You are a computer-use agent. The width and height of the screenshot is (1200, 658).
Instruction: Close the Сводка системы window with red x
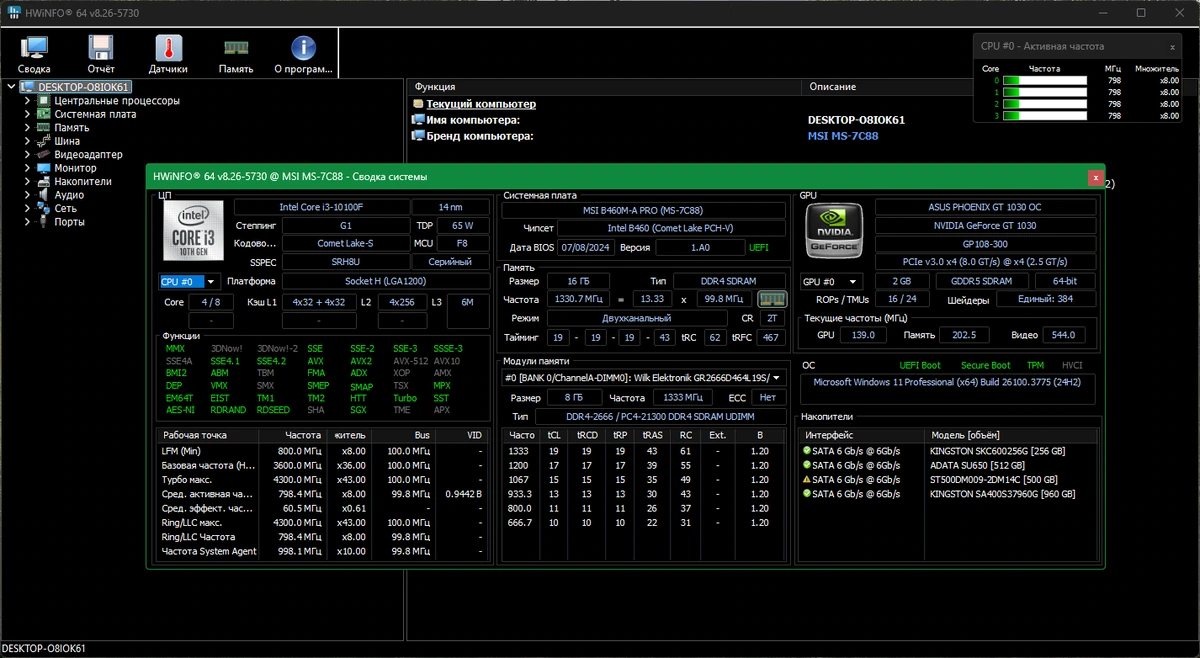(x=1096, y=177)
